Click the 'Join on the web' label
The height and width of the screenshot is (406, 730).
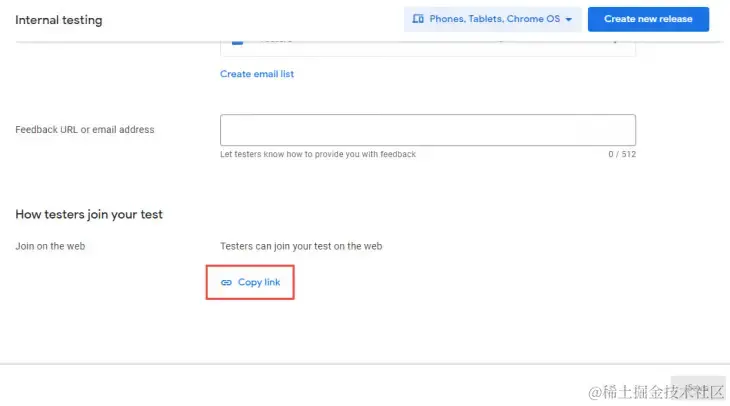pyautogui.click(x=50, y=246)
